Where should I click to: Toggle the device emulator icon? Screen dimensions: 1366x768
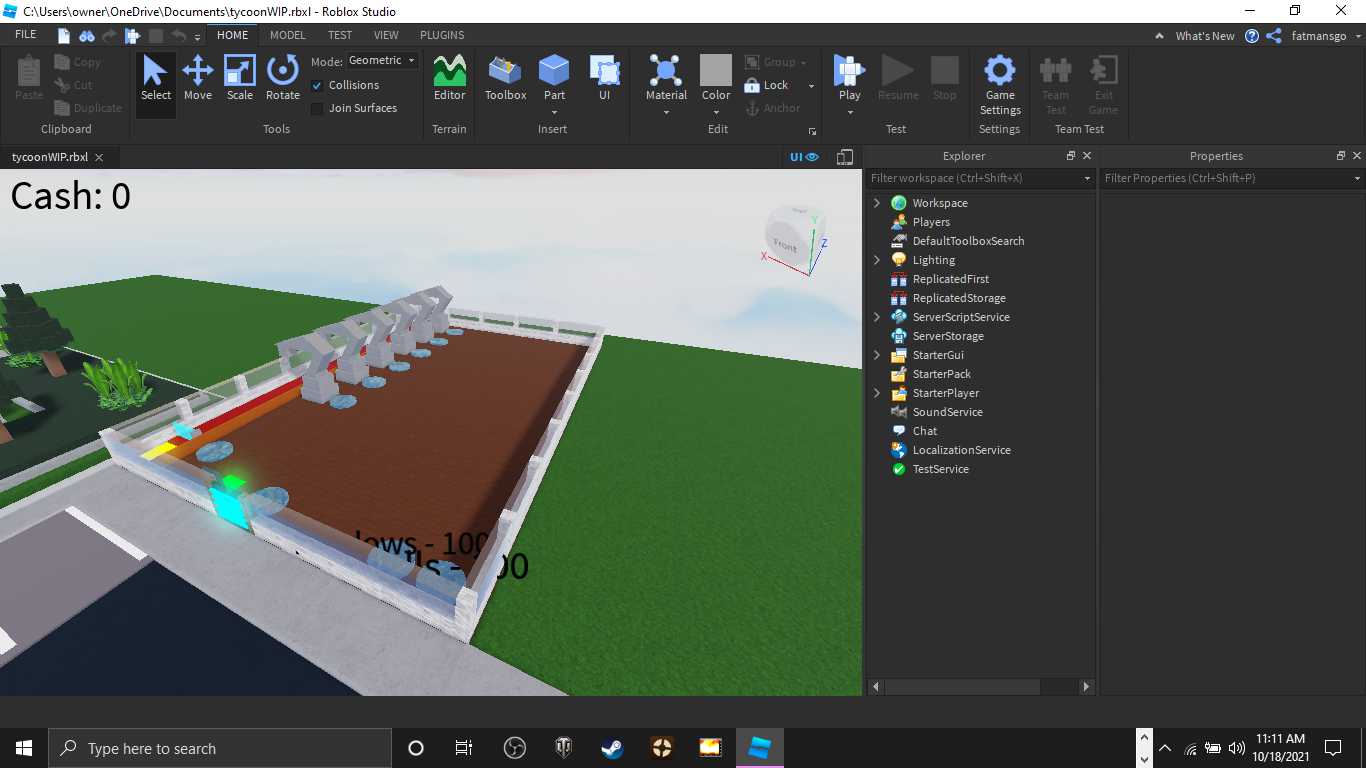click(x=845, y=157)
